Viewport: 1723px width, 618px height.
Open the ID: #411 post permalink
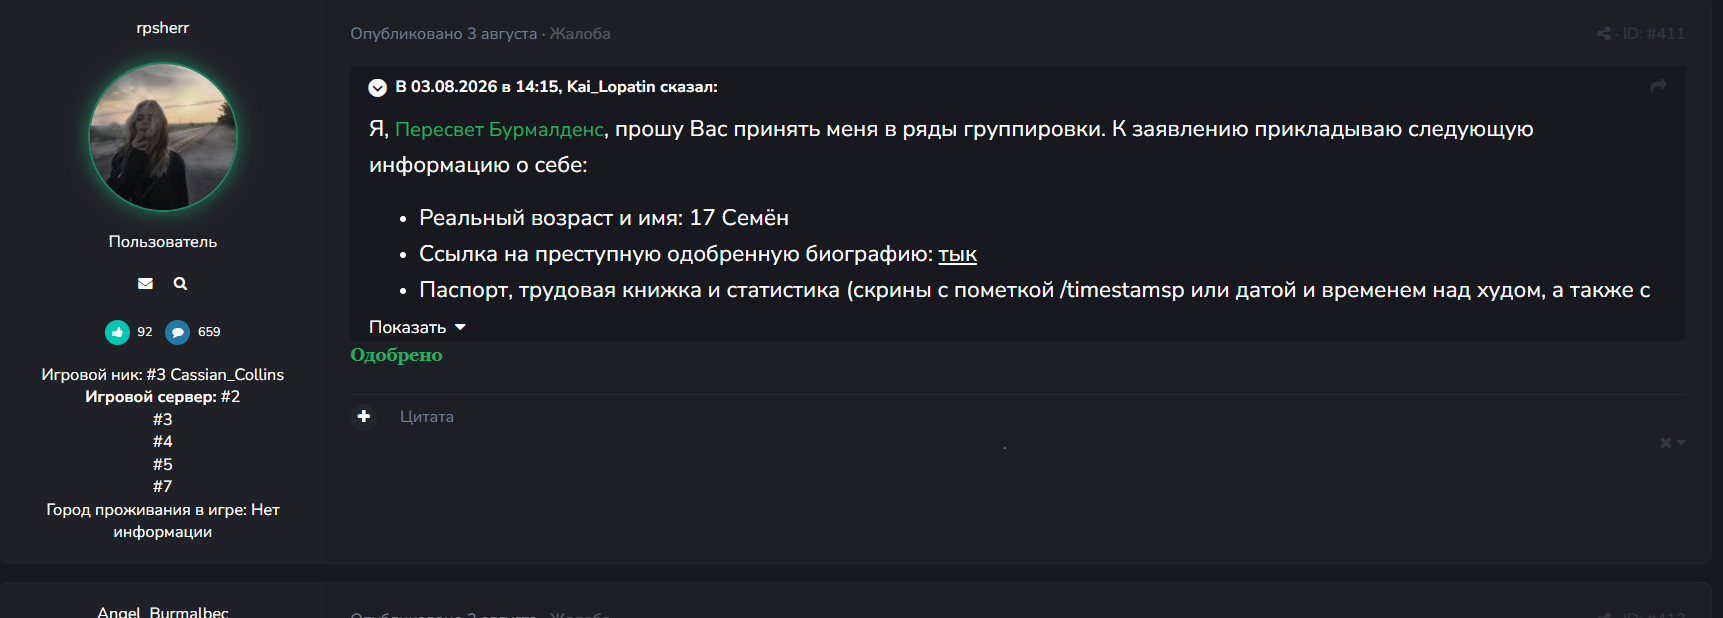pyautogui.click(x=1653, y=33)
